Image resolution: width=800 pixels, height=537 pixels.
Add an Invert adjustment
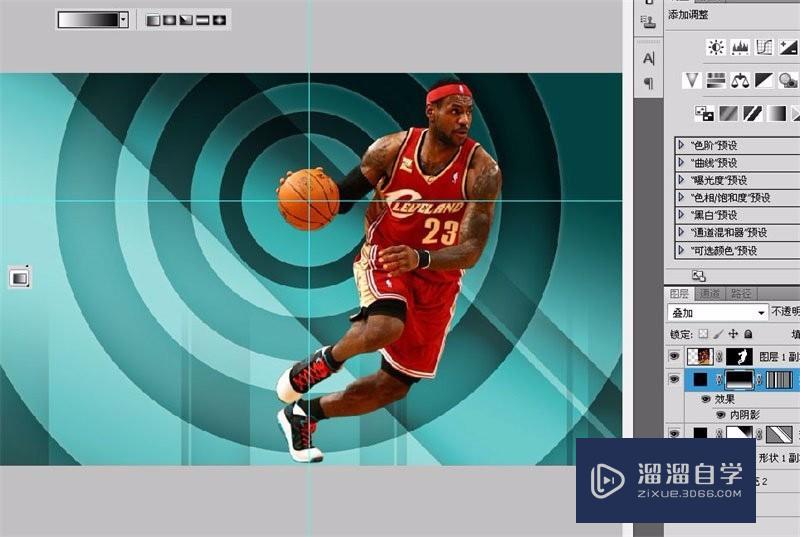pos(705,114)
